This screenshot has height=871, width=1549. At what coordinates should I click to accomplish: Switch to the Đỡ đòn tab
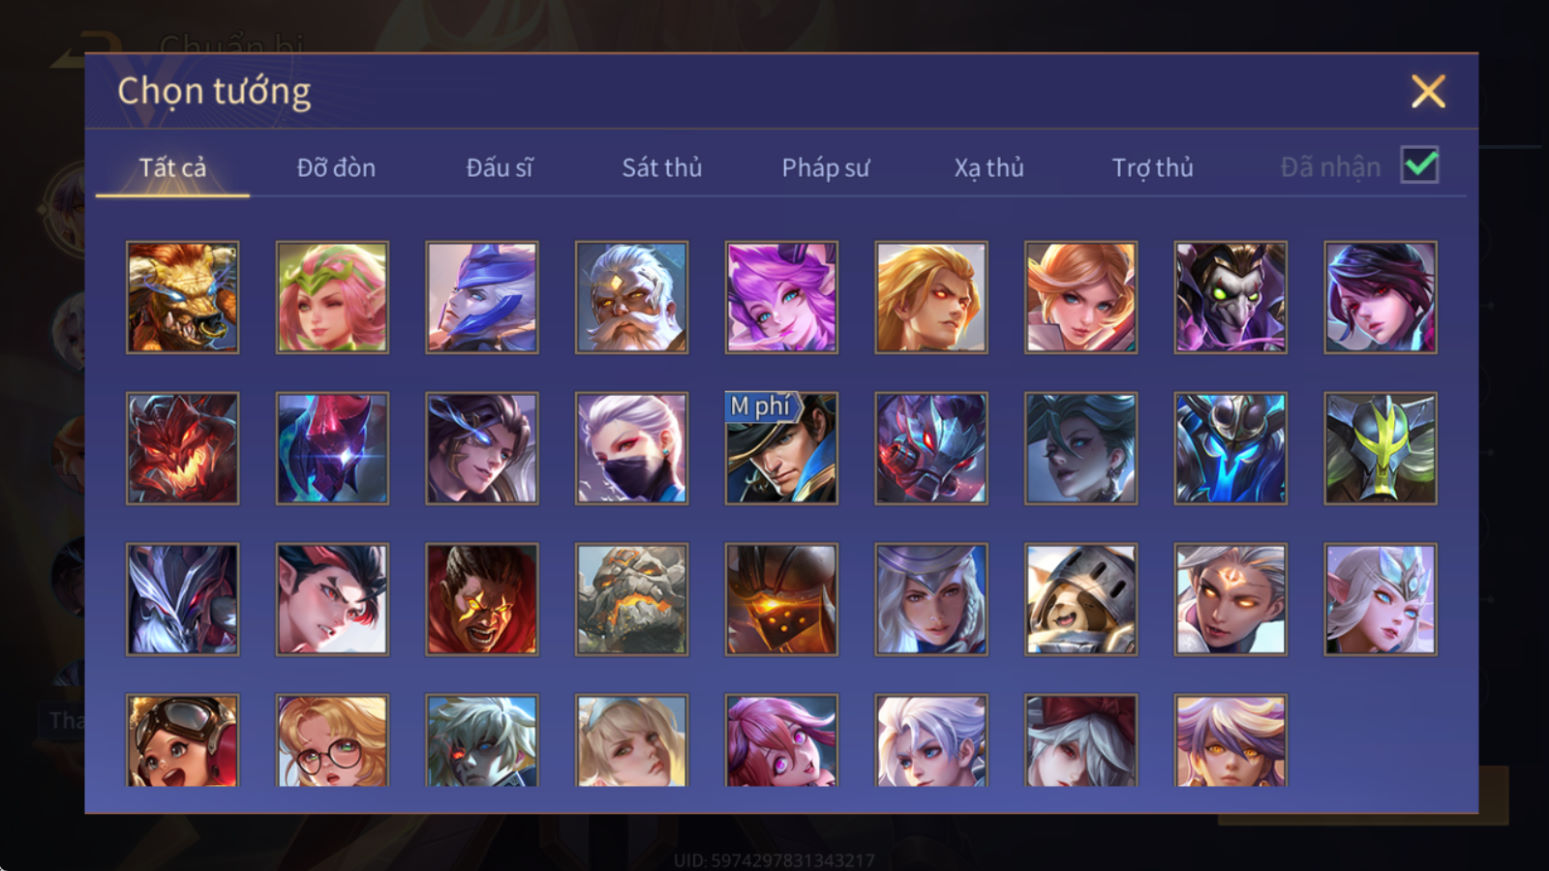click(x=336, y=167)
